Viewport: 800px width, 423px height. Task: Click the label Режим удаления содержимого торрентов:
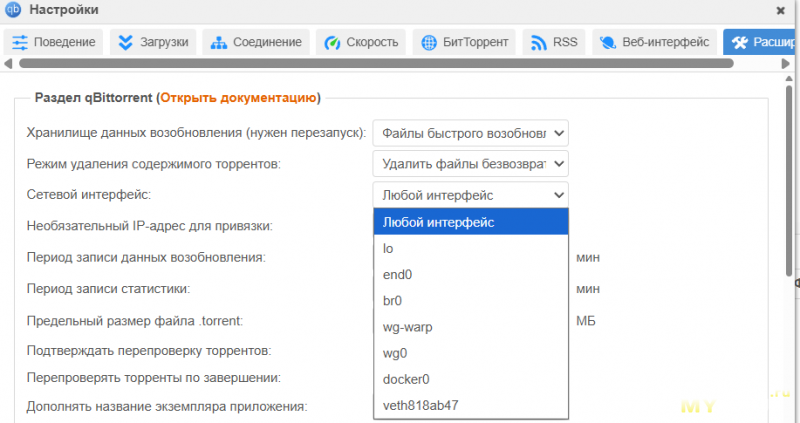pyautogui.click(x=154, y=164)
